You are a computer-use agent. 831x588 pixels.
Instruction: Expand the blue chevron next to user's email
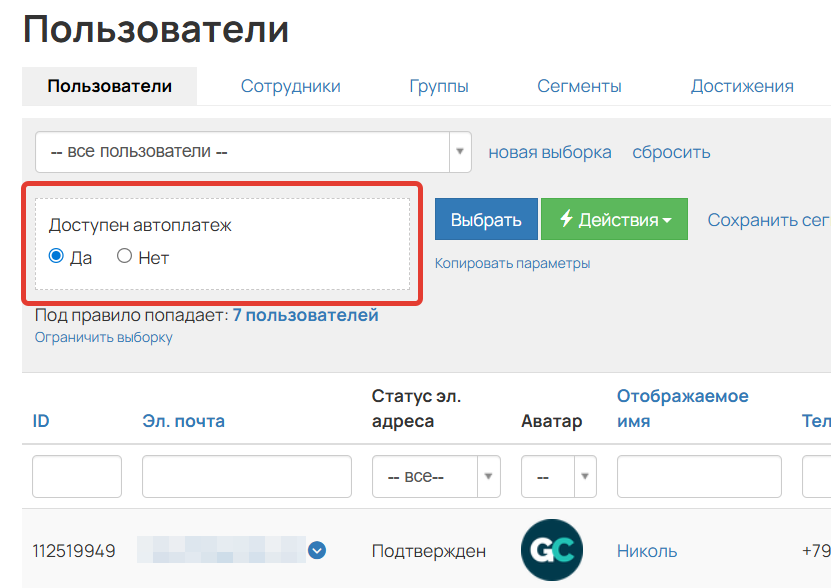317,550
